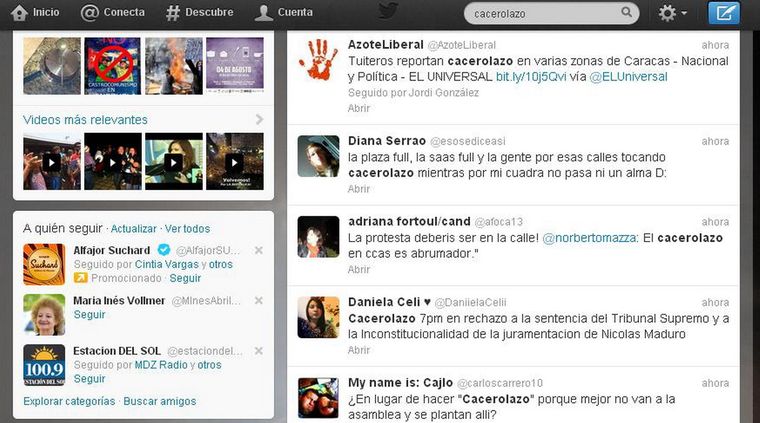Open the Cuenta tab
This screenshot has width=760, height=423.
(284, 13)
